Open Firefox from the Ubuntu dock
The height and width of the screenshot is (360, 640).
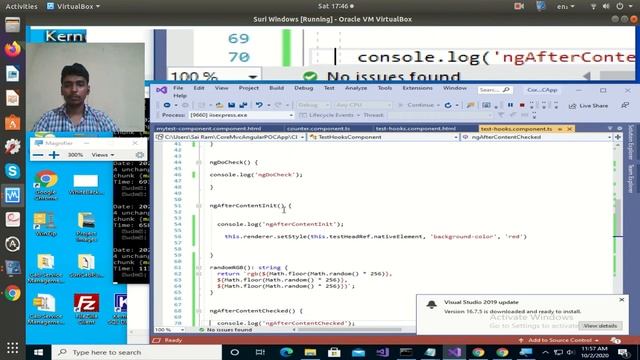[13, 49]
